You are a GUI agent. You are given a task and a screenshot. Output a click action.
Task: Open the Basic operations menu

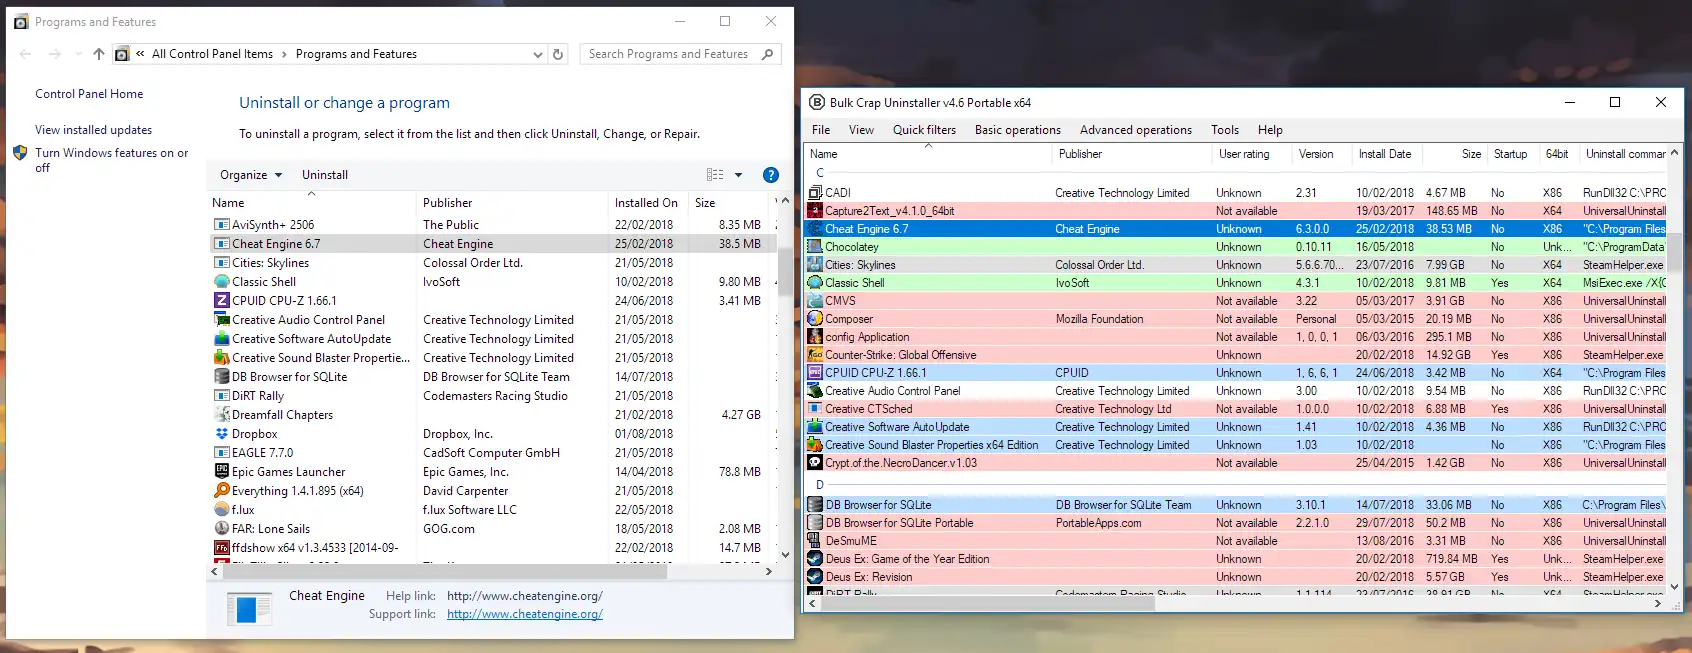pyautogui.click(x=1018, y=130)
